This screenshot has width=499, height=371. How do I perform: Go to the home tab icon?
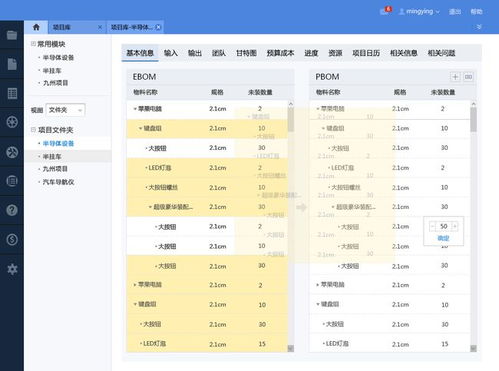(x=36, y=27)
